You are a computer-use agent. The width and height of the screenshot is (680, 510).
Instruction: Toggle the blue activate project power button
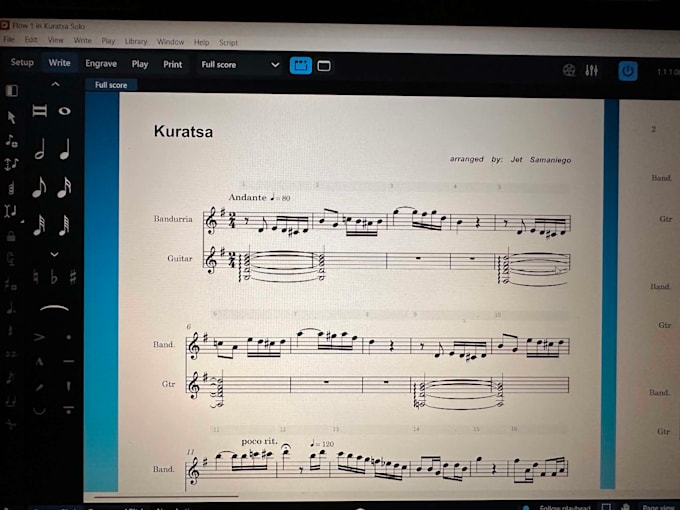coord(628,71)
